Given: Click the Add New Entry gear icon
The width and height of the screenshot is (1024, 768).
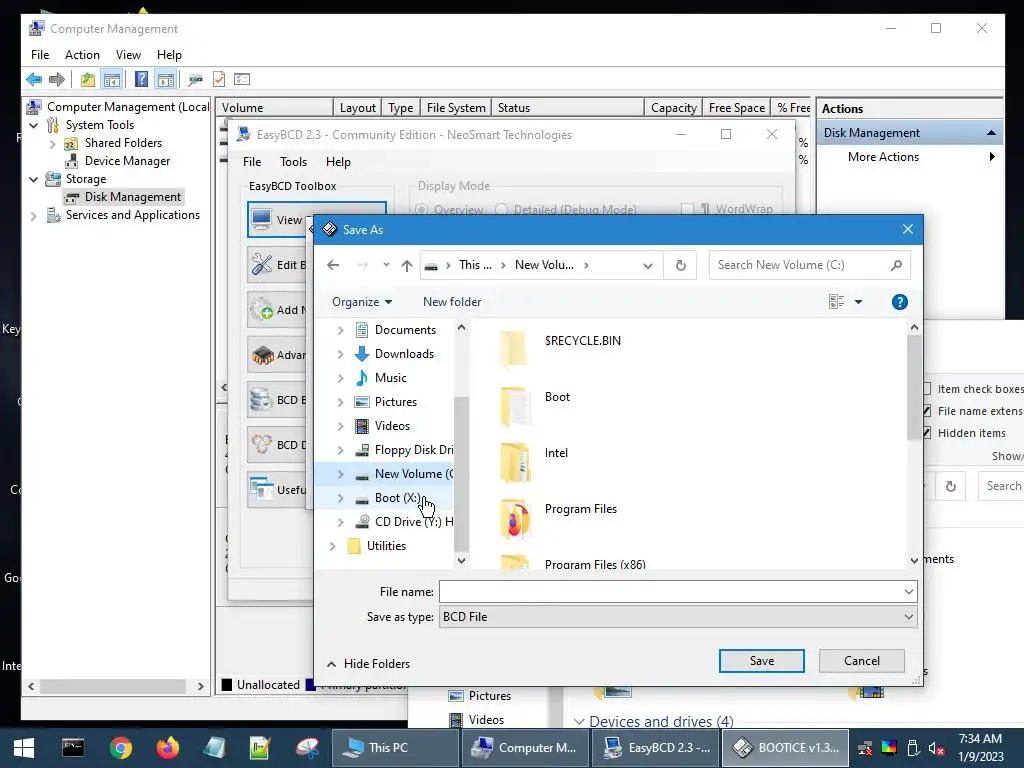Looking at the screenshot, I should [262, 310].
